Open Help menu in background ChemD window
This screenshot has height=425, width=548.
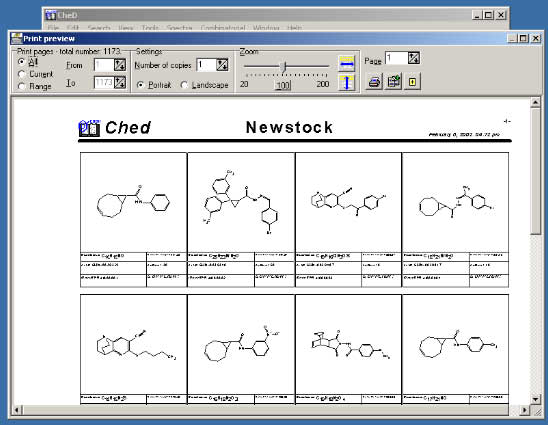click(x=294, y=28)
